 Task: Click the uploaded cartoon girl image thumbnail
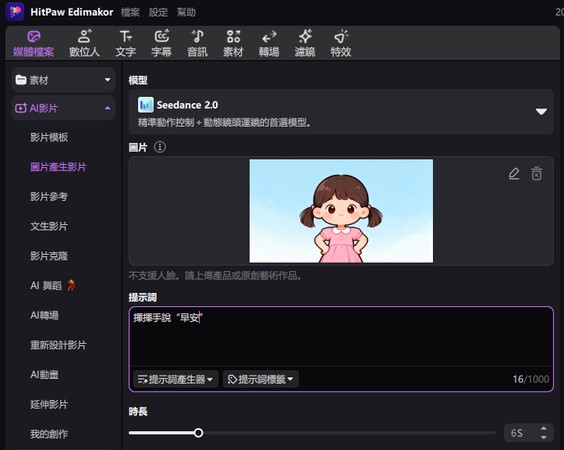pos(341,211)
